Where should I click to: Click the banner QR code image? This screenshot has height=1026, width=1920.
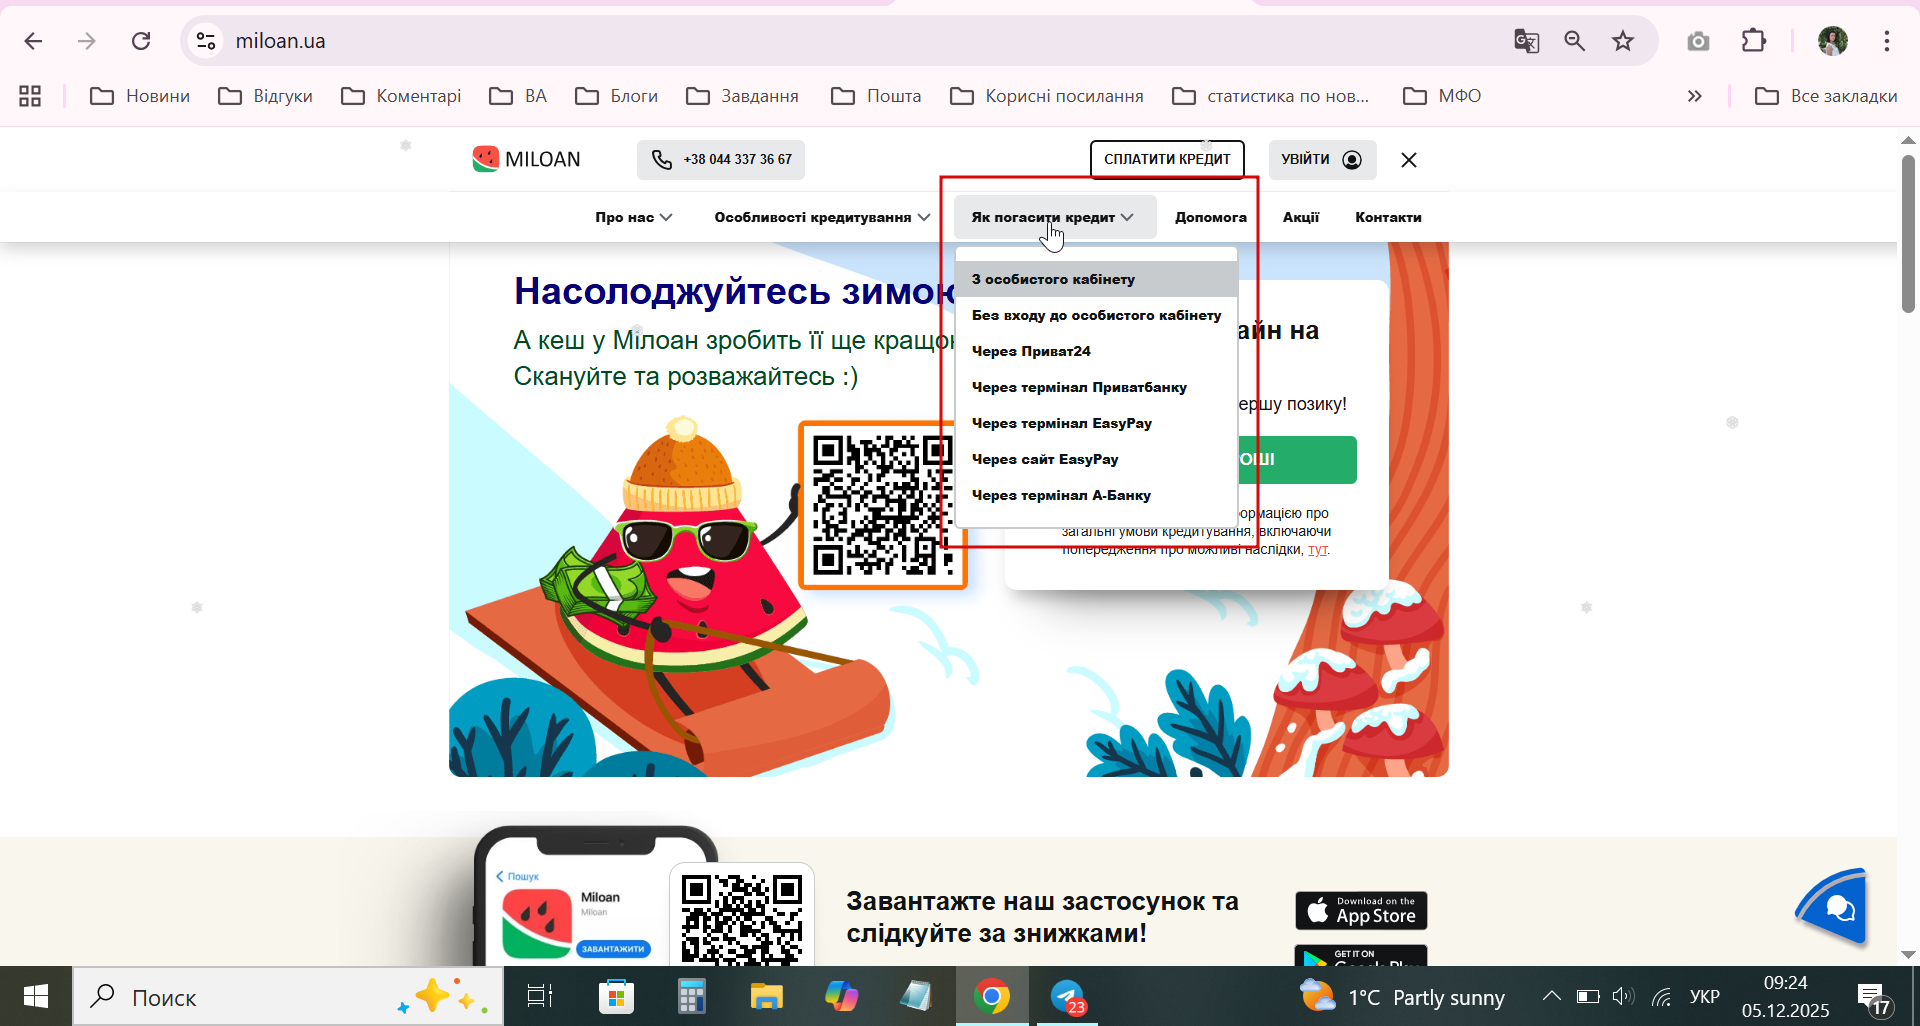point(882,505)
